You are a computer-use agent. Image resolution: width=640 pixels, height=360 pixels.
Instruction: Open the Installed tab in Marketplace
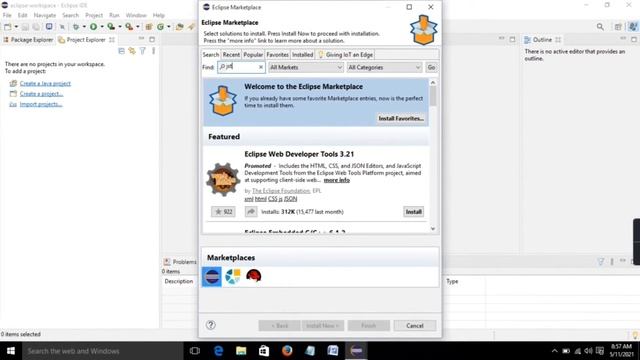pos(302,55)
